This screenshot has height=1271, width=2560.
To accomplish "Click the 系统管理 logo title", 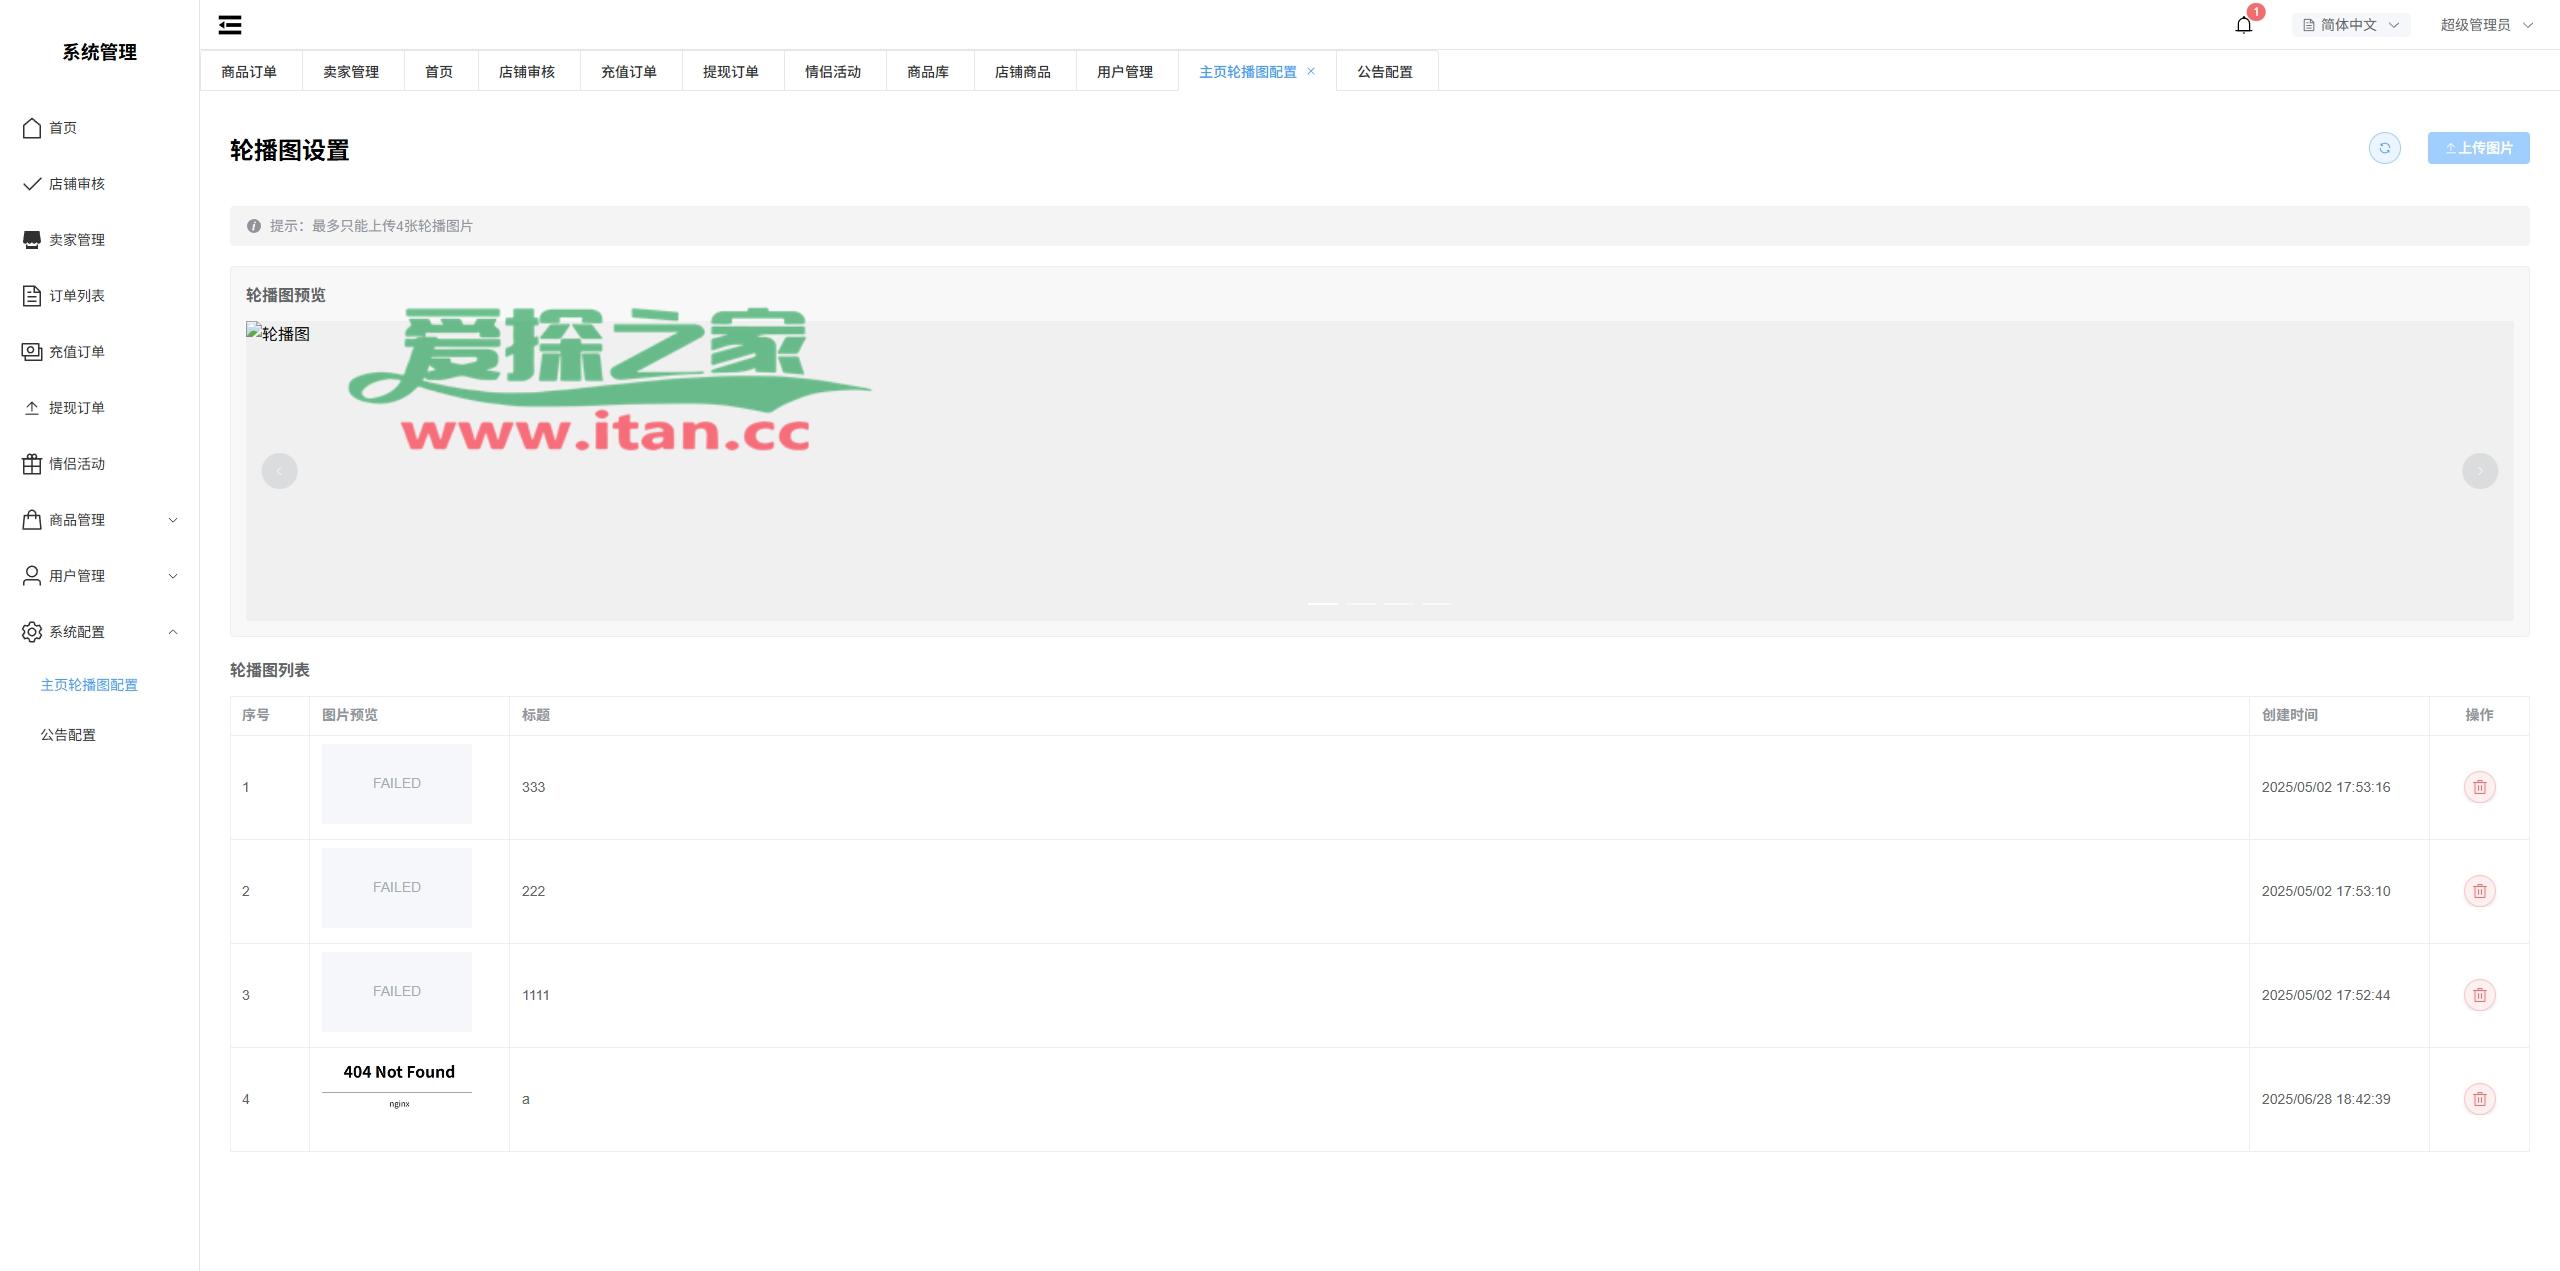I will coord(100,52).
